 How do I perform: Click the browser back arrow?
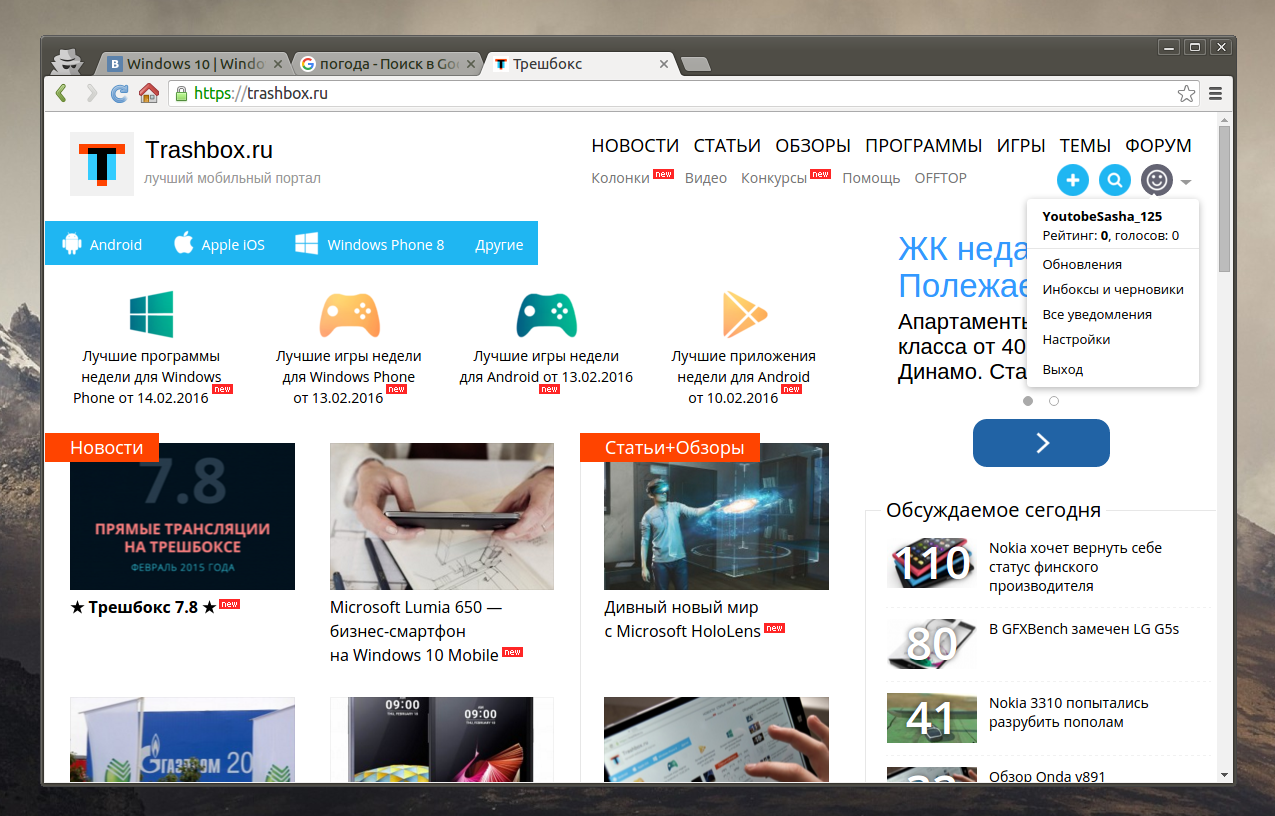[x=61, y=94]
